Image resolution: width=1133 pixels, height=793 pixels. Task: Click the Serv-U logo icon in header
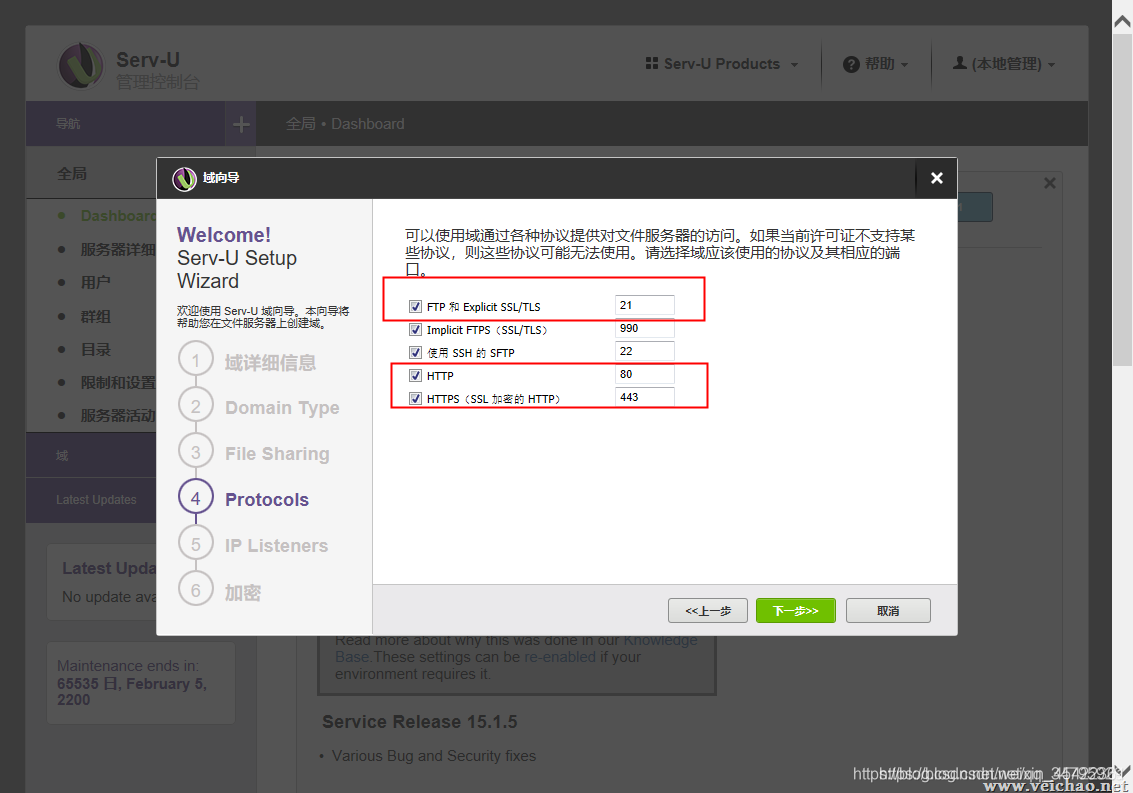81,66
